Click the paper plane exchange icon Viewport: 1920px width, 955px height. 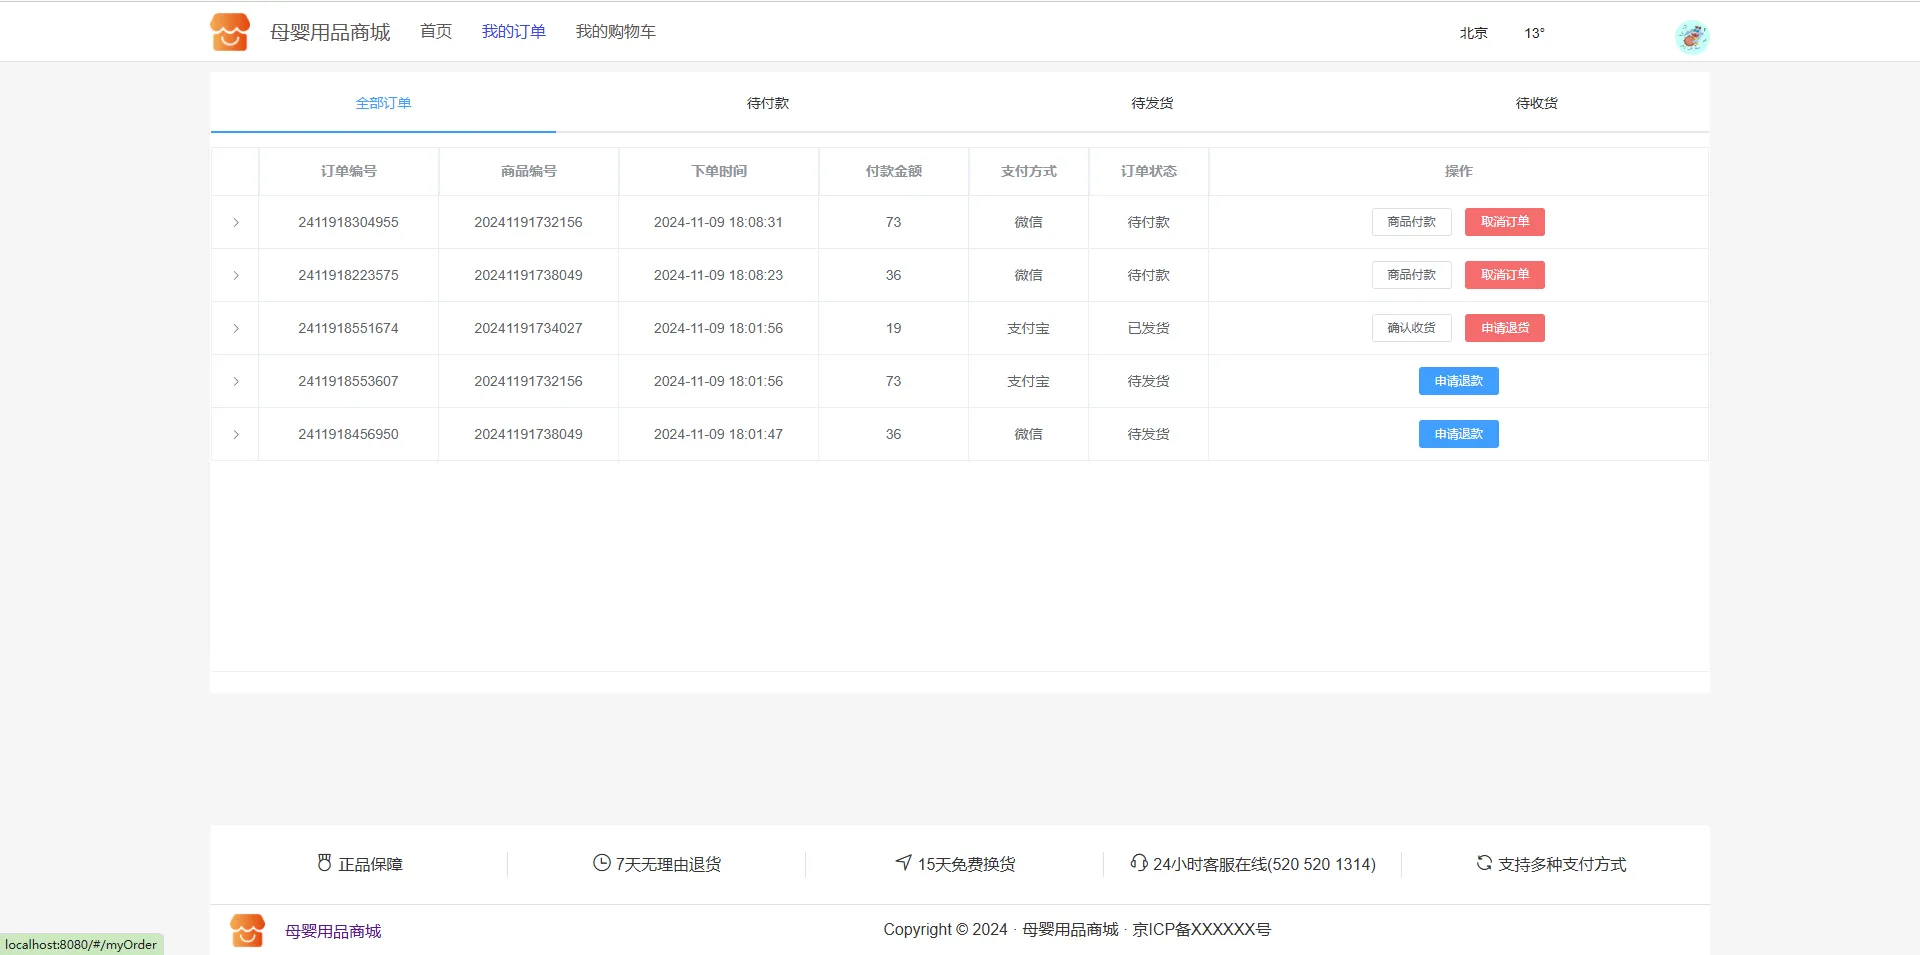pos(903,862)
